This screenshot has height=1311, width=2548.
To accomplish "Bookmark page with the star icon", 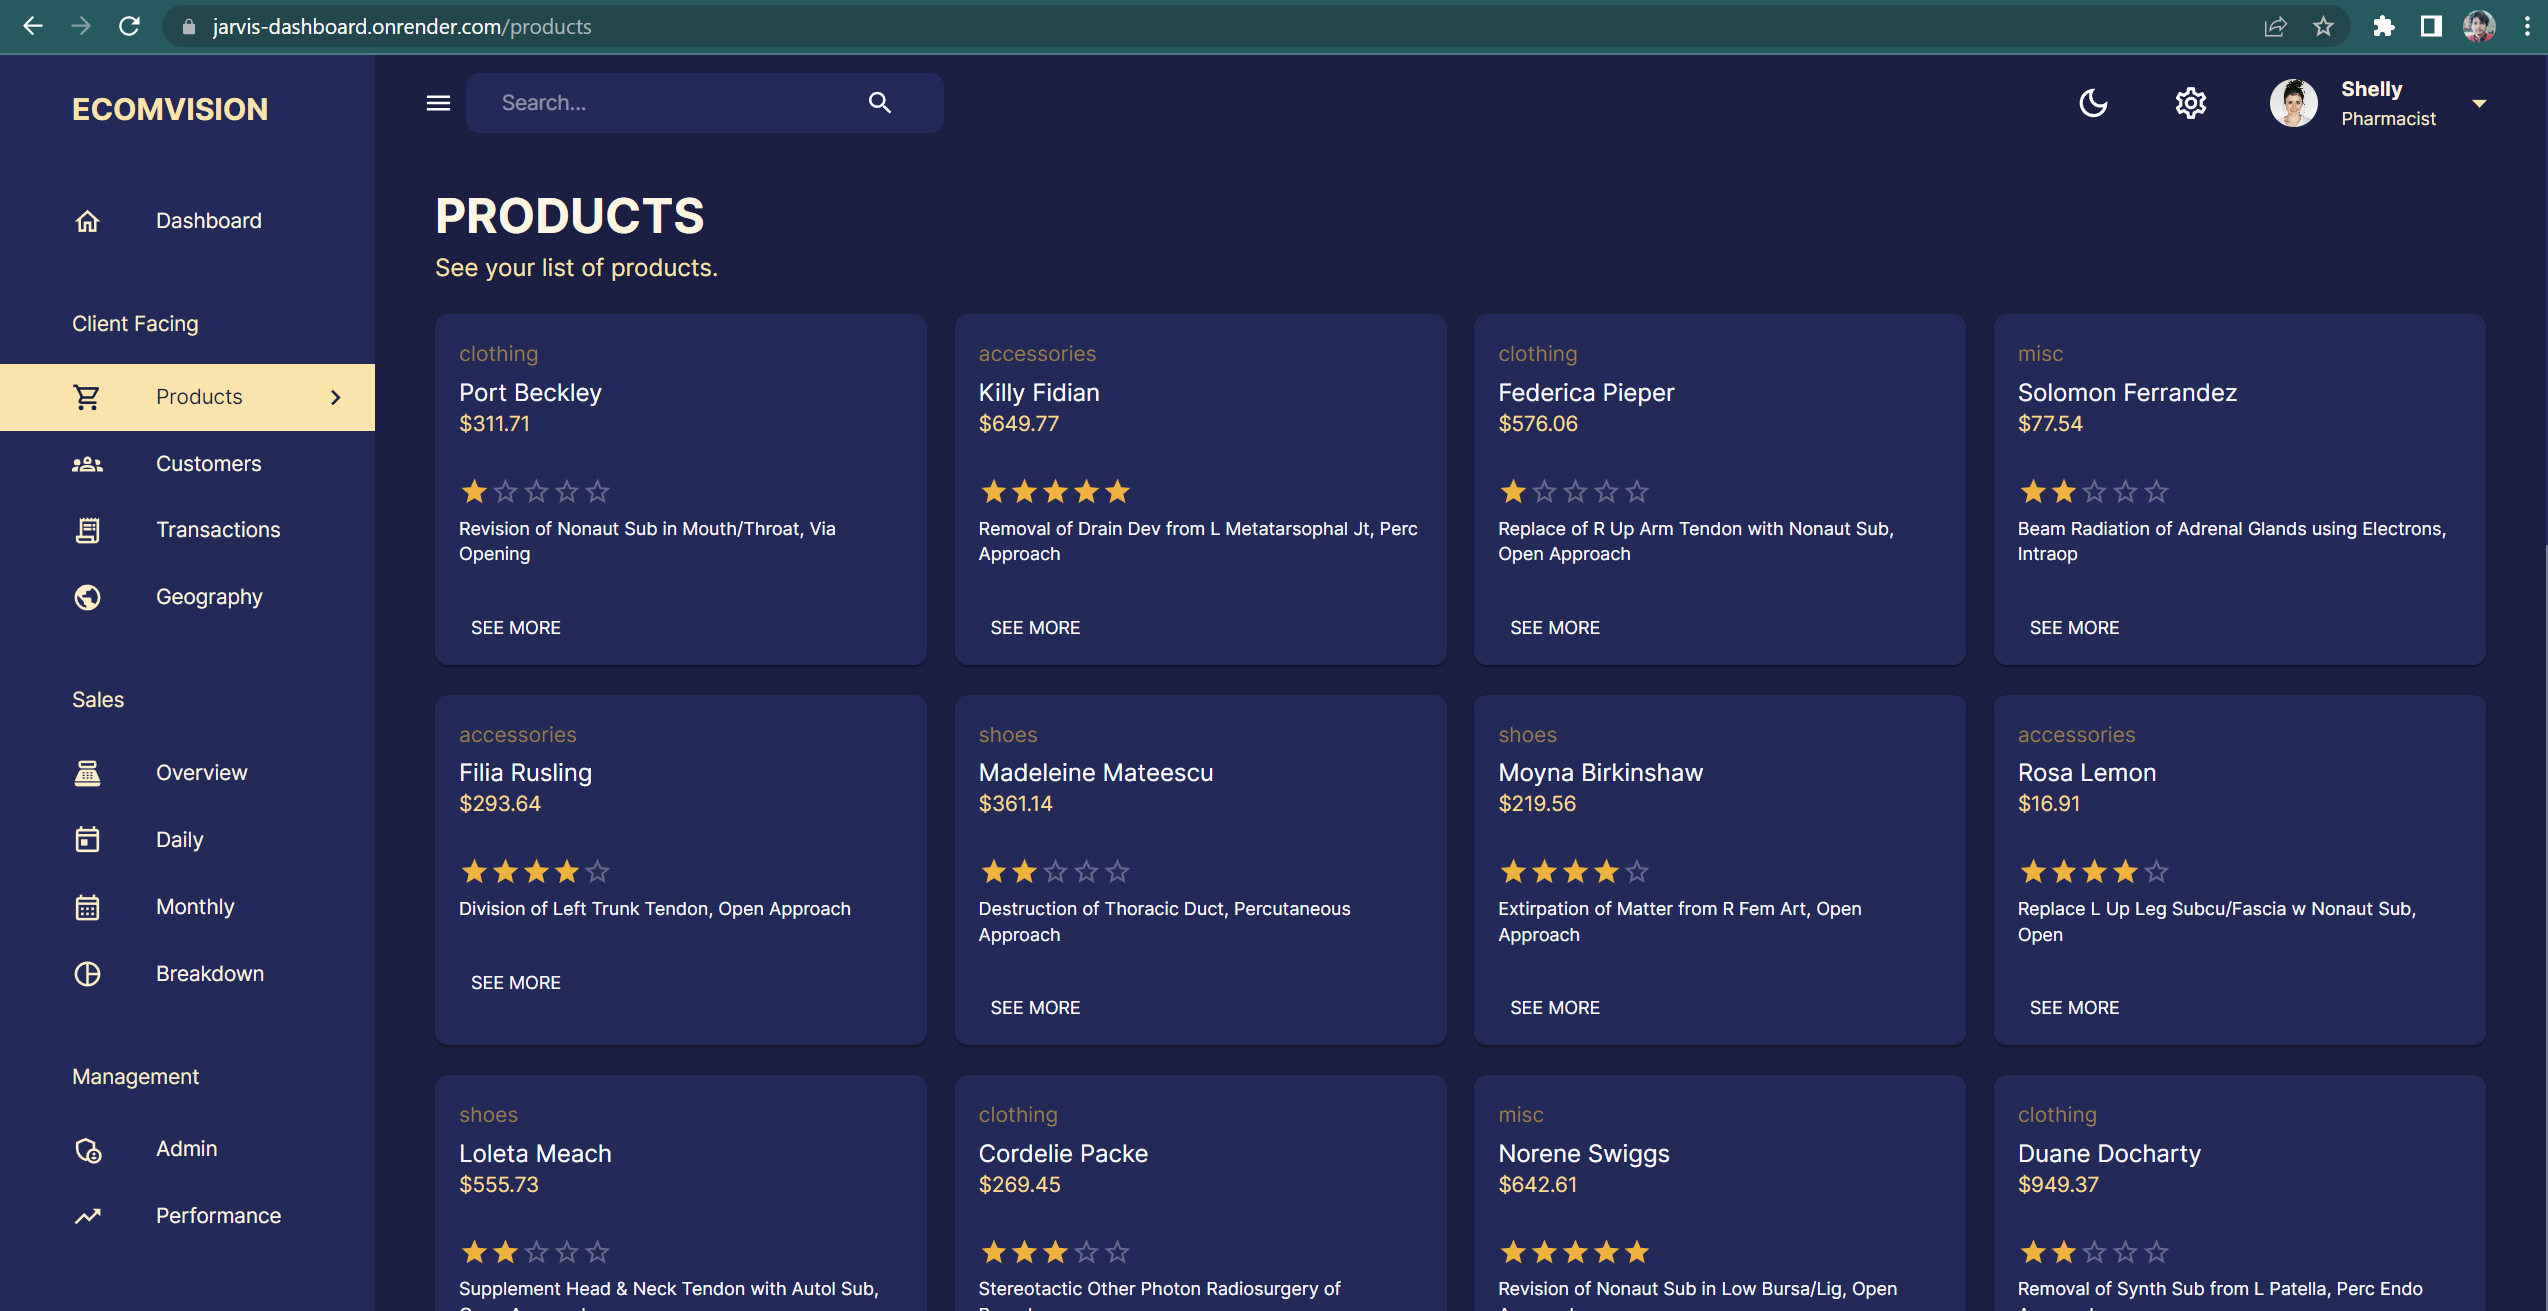I will [2323, 26].
